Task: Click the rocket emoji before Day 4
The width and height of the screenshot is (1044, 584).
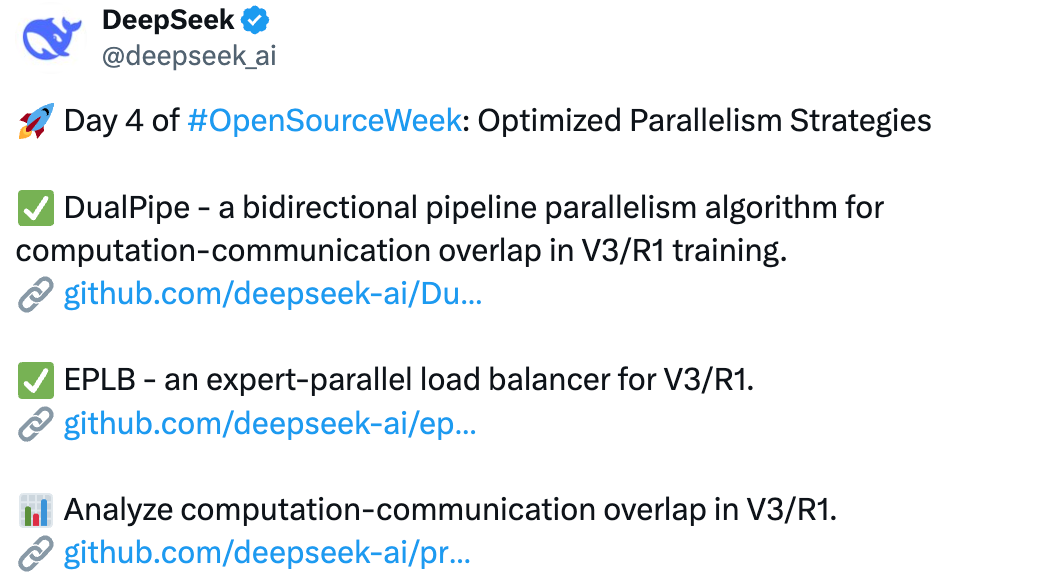Action: point(35,121)
